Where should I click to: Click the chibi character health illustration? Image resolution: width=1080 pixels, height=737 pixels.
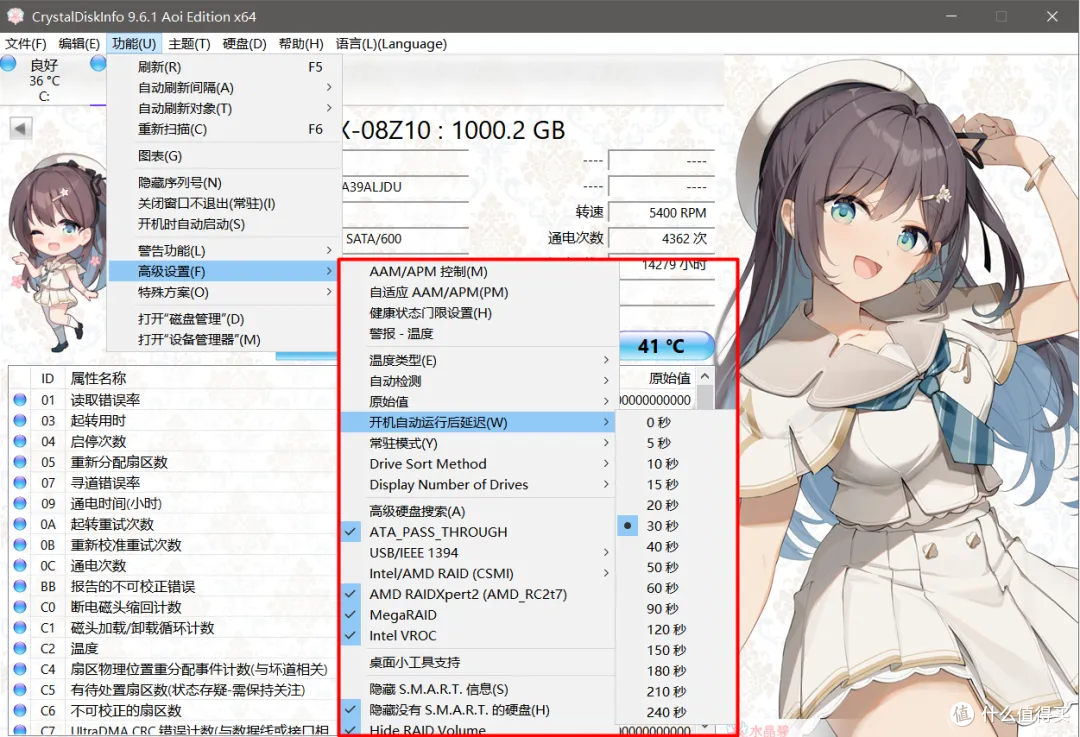56,251
